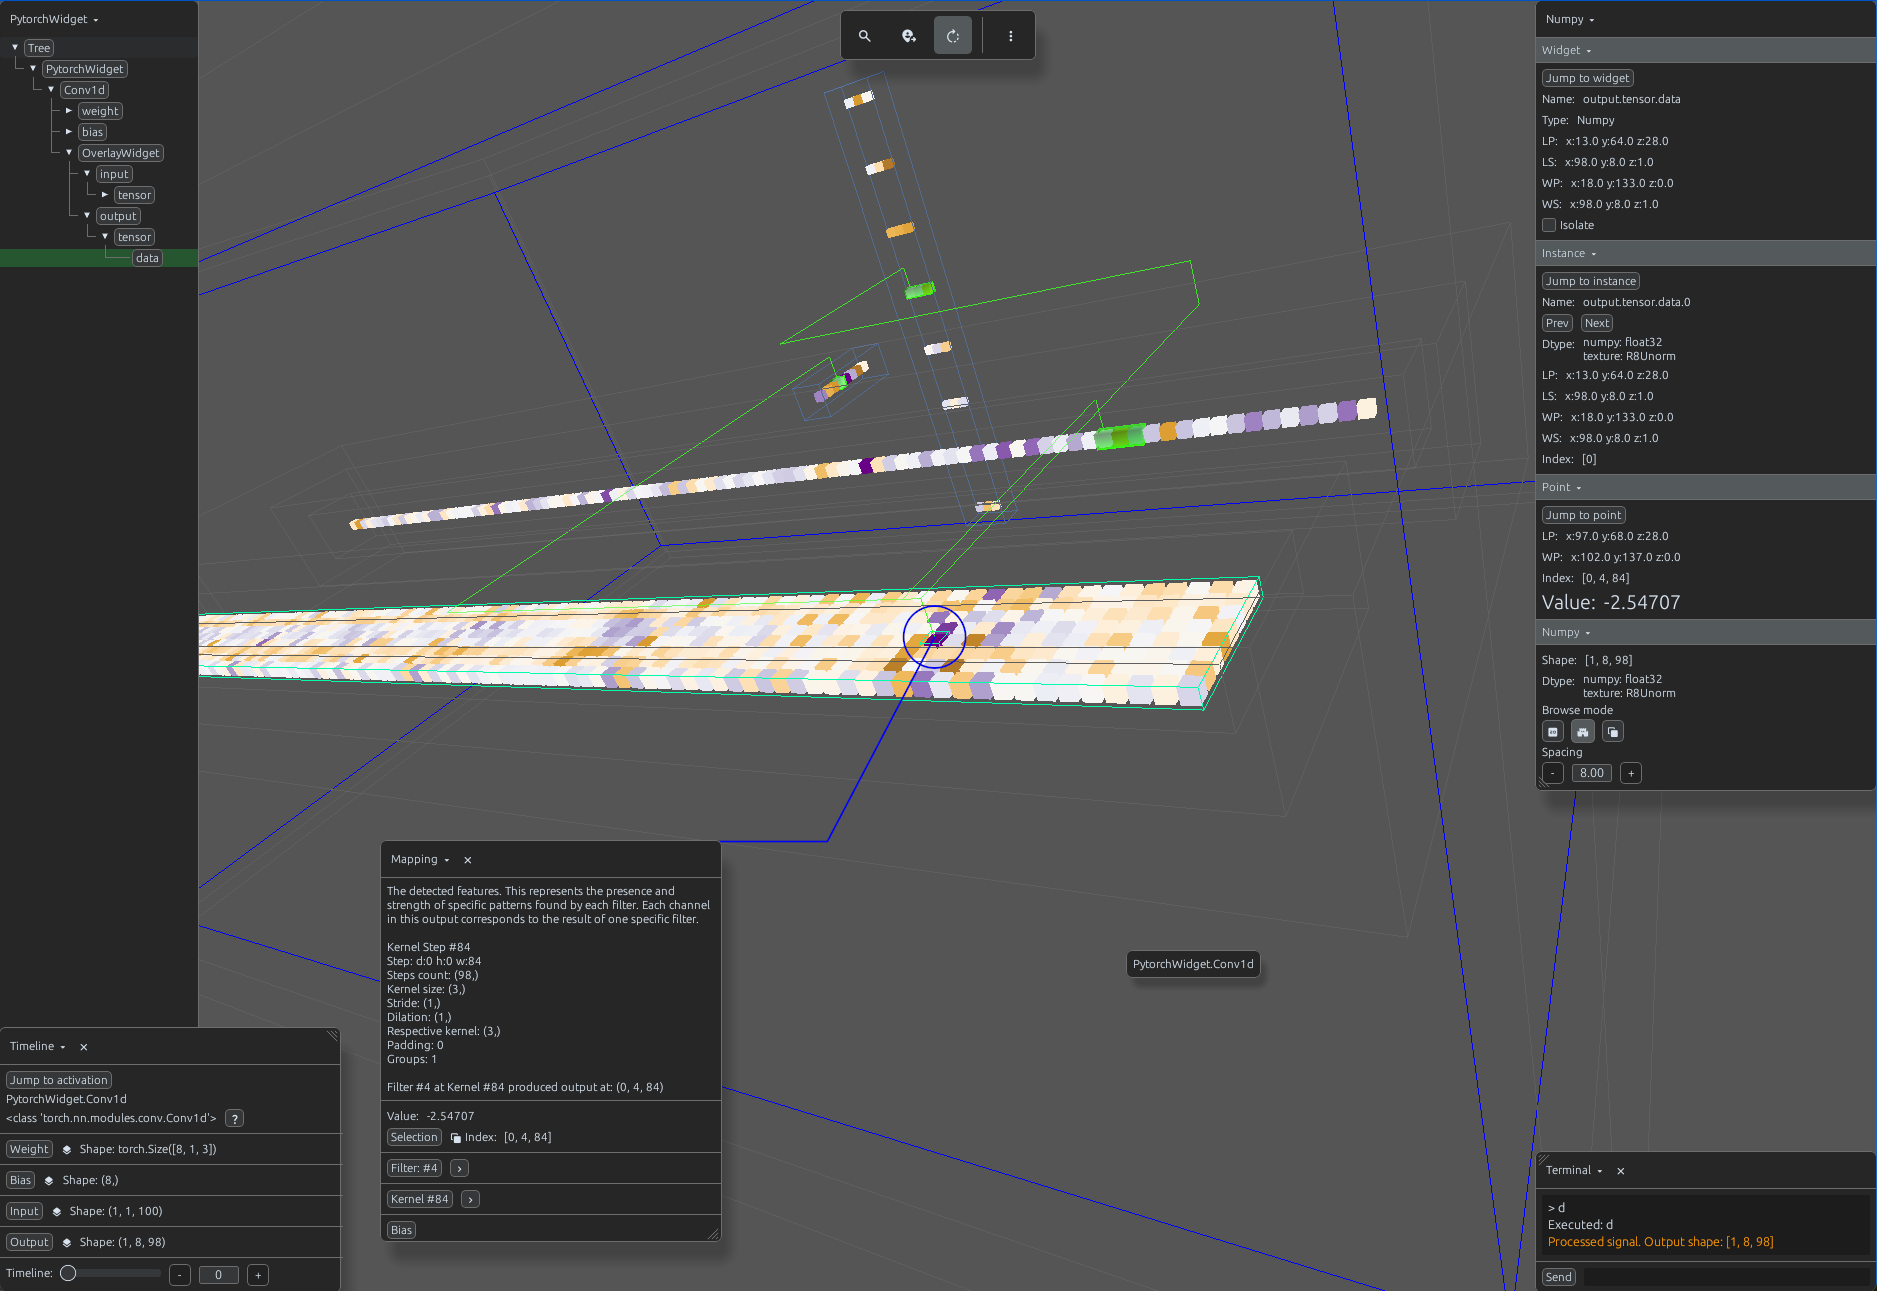Click the Next instance button

(x=1597, y=323)
